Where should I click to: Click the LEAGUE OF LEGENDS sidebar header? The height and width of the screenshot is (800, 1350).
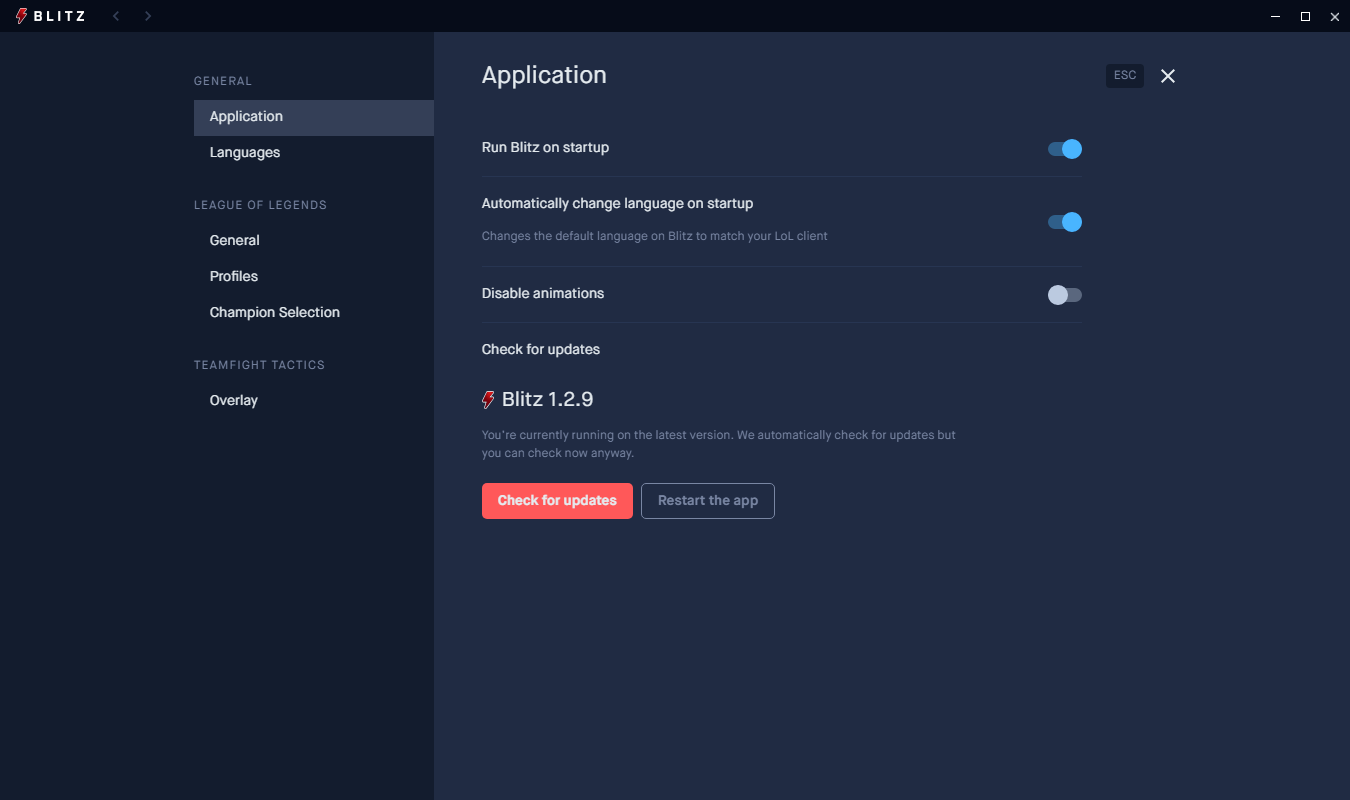tap(260, 205)
